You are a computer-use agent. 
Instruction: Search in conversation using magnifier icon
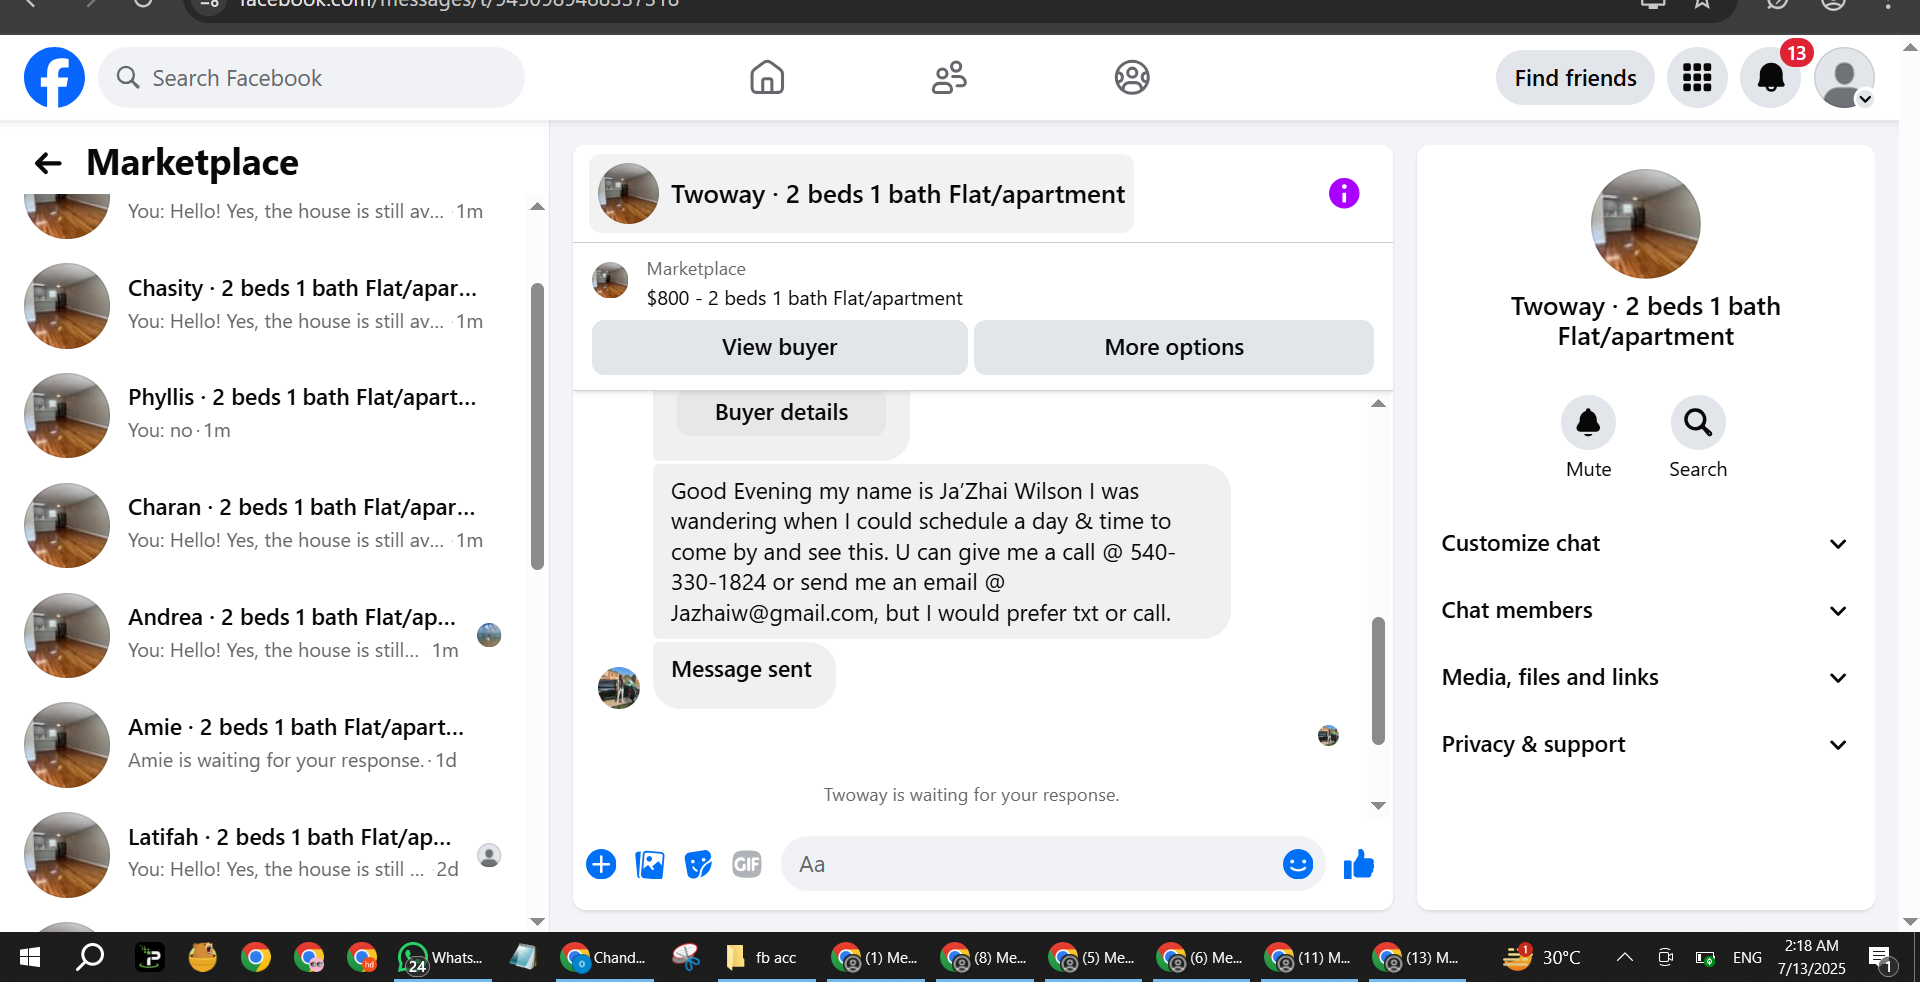[x=1698, y=423]
